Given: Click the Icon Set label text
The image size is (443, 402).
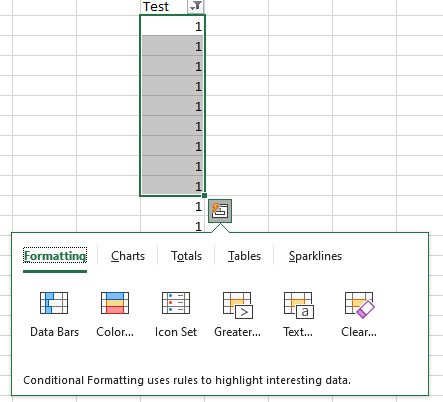Looking at the screenshot, I should pyautogui.click(x=176, y=332).
